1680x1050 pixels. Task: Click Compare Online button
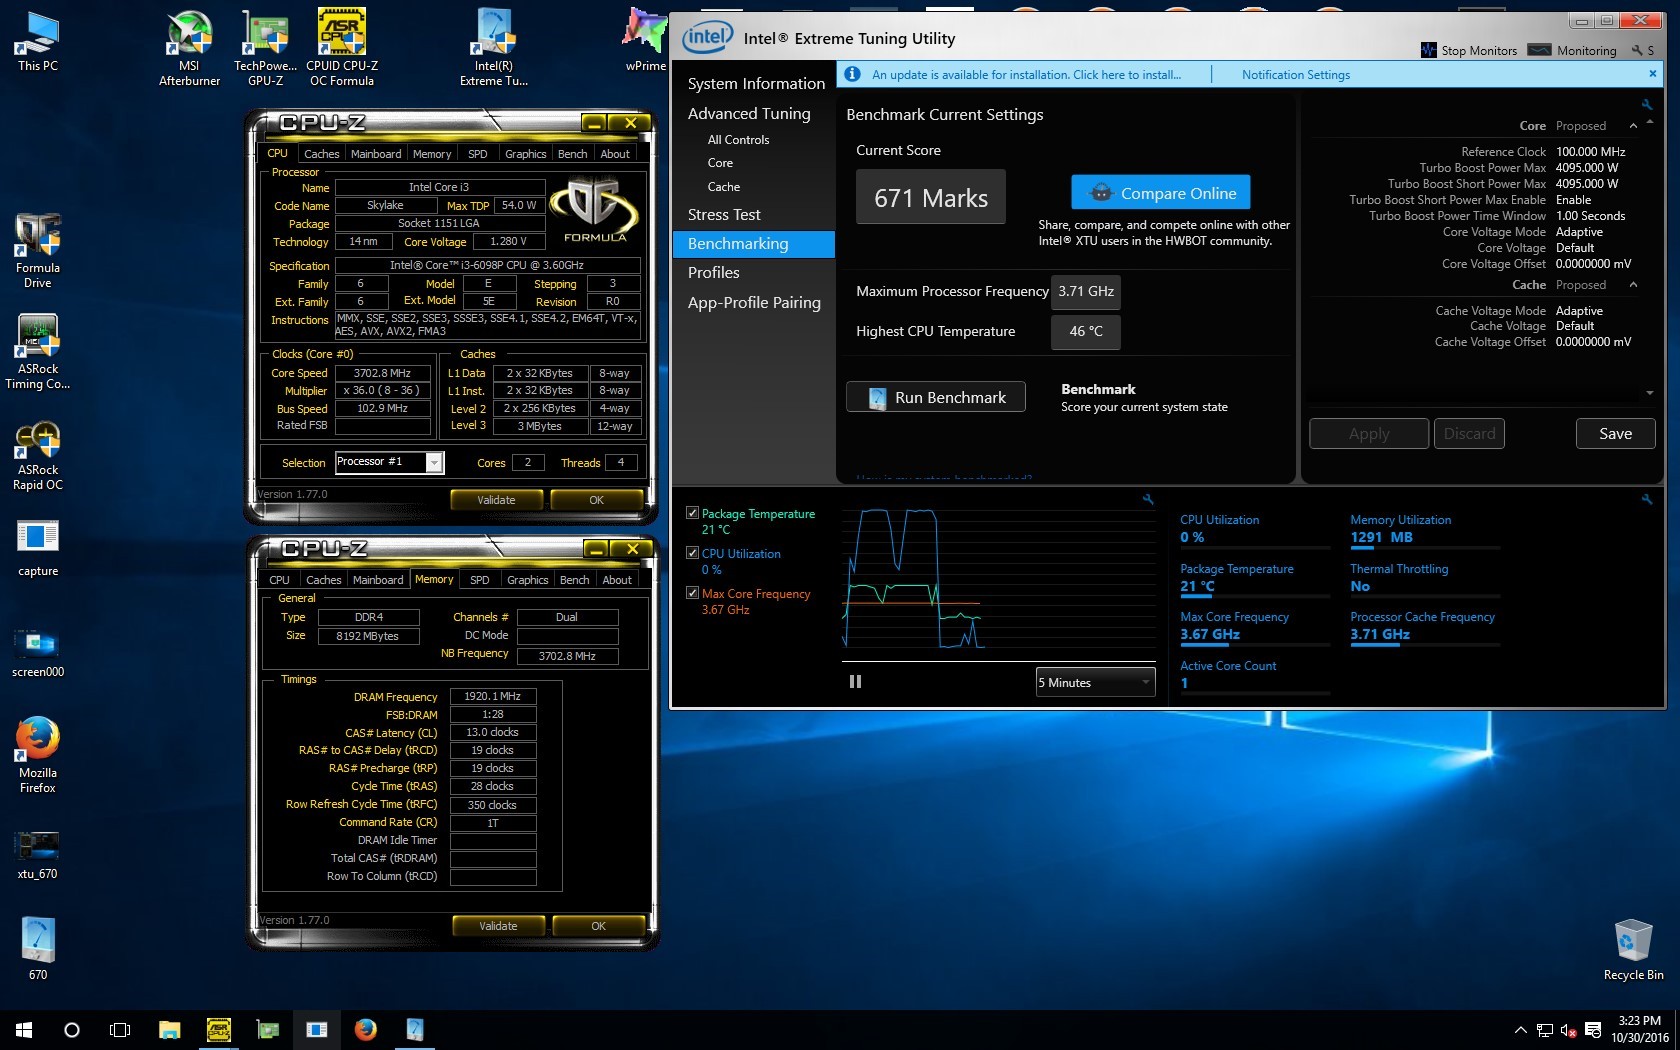click(1160, 193)
